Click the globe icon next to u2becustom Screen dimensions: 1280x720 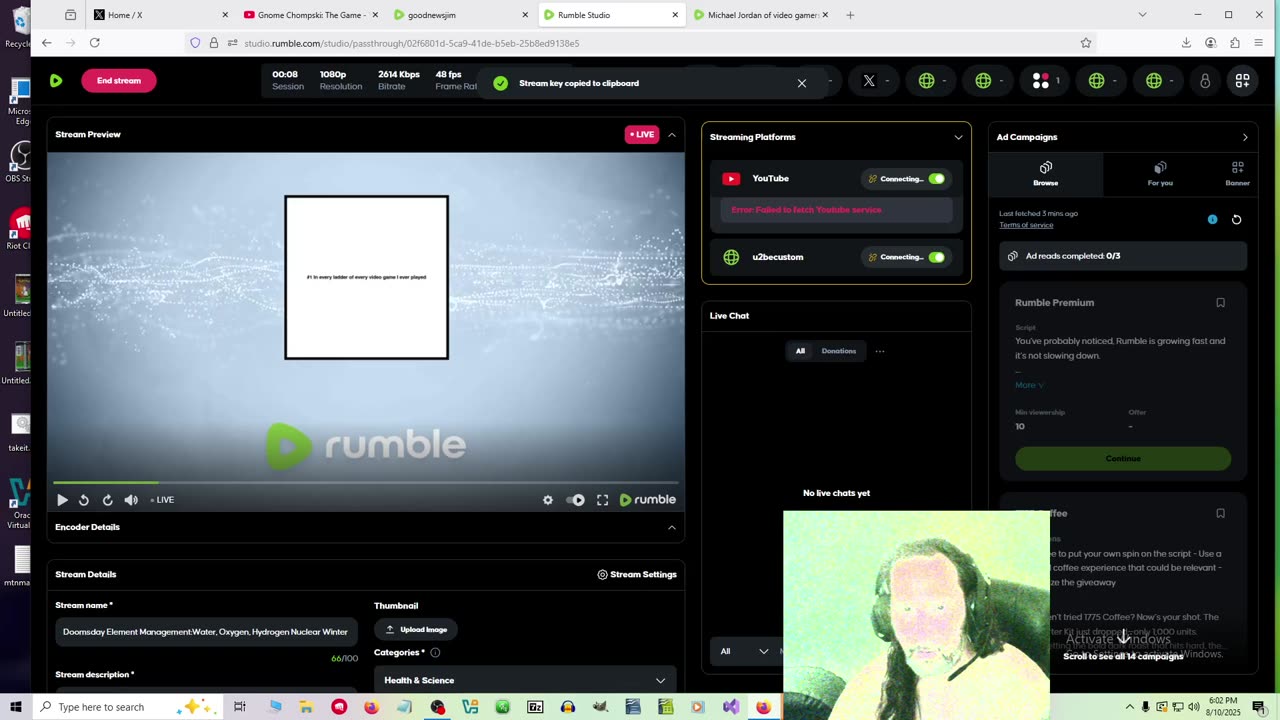tap(731, 257)
